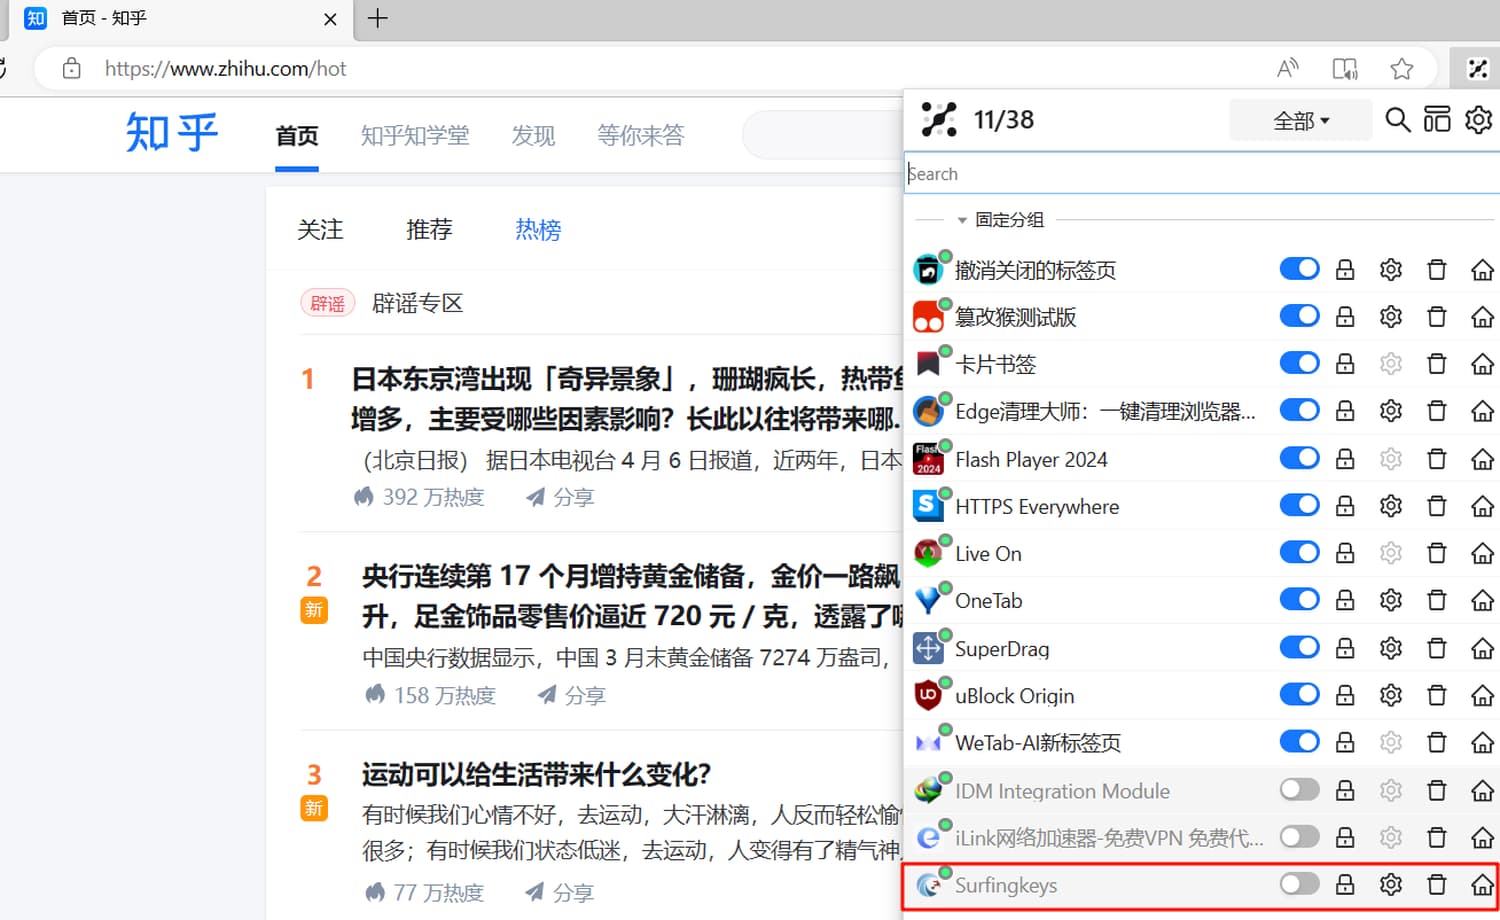Turn on IDM Integration Module toggle

click(x=1299, y=790)
